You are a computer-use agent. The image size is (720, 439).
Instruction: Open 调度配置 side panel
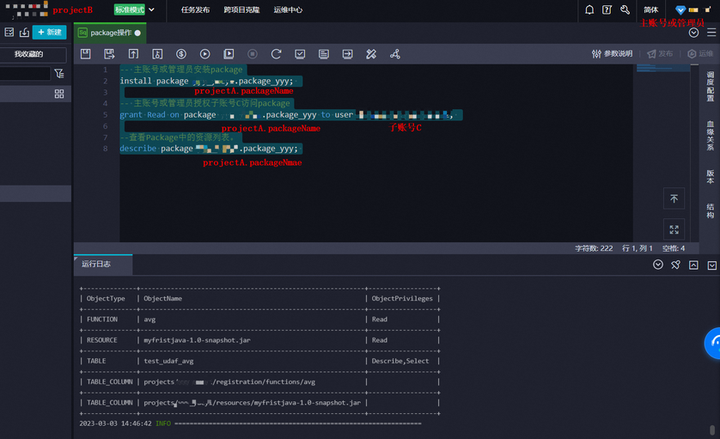point(710,86)
